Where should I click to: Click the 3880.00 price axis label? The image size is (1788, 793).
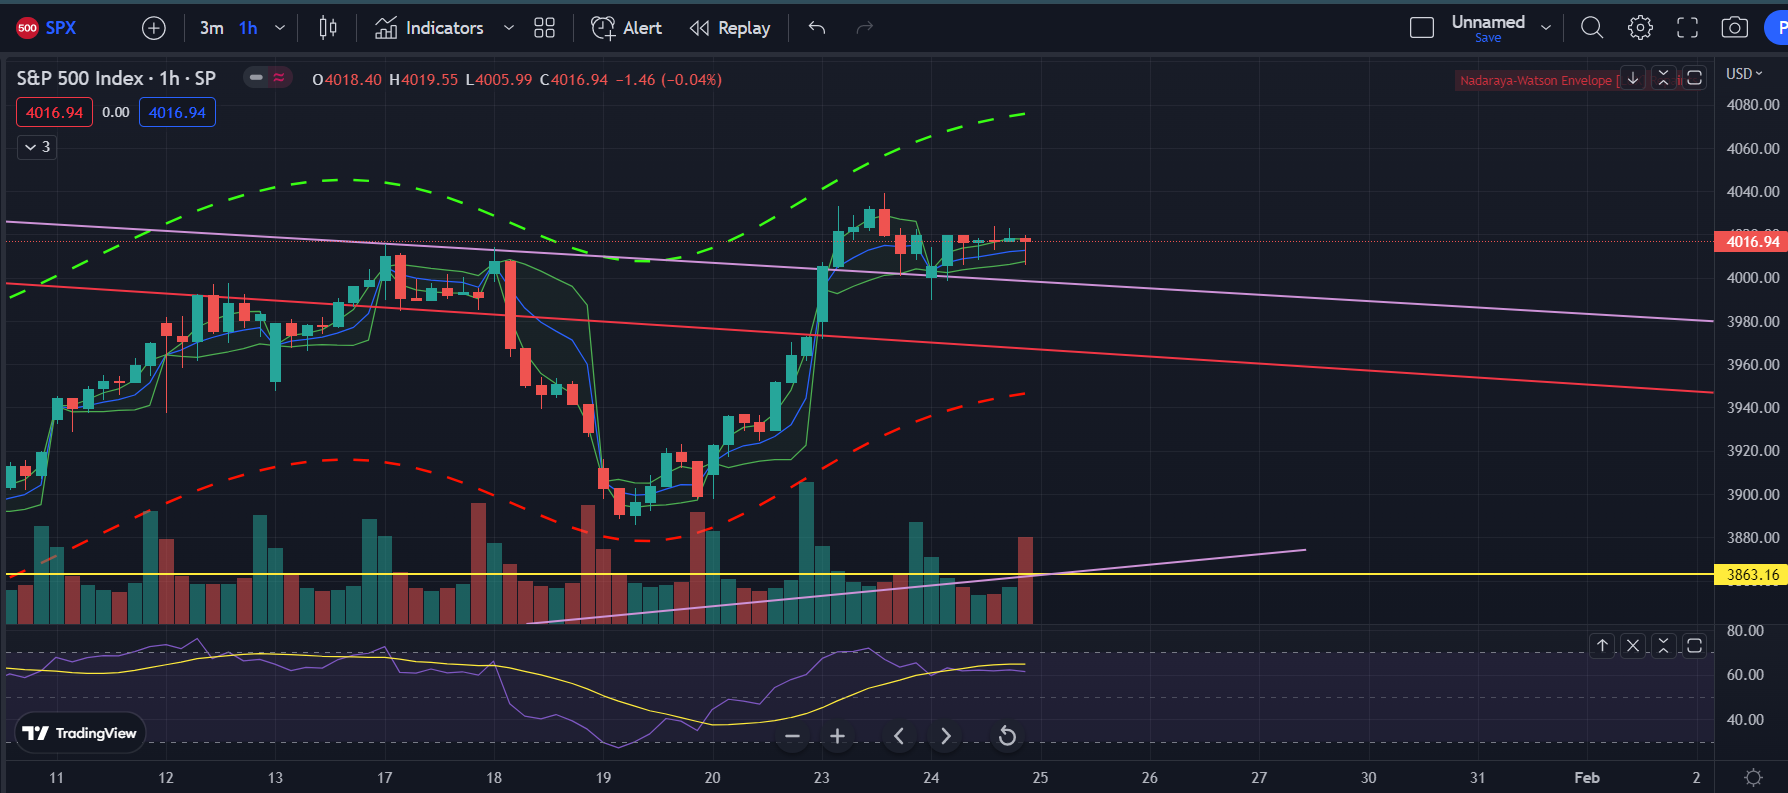pos(1752,538)
